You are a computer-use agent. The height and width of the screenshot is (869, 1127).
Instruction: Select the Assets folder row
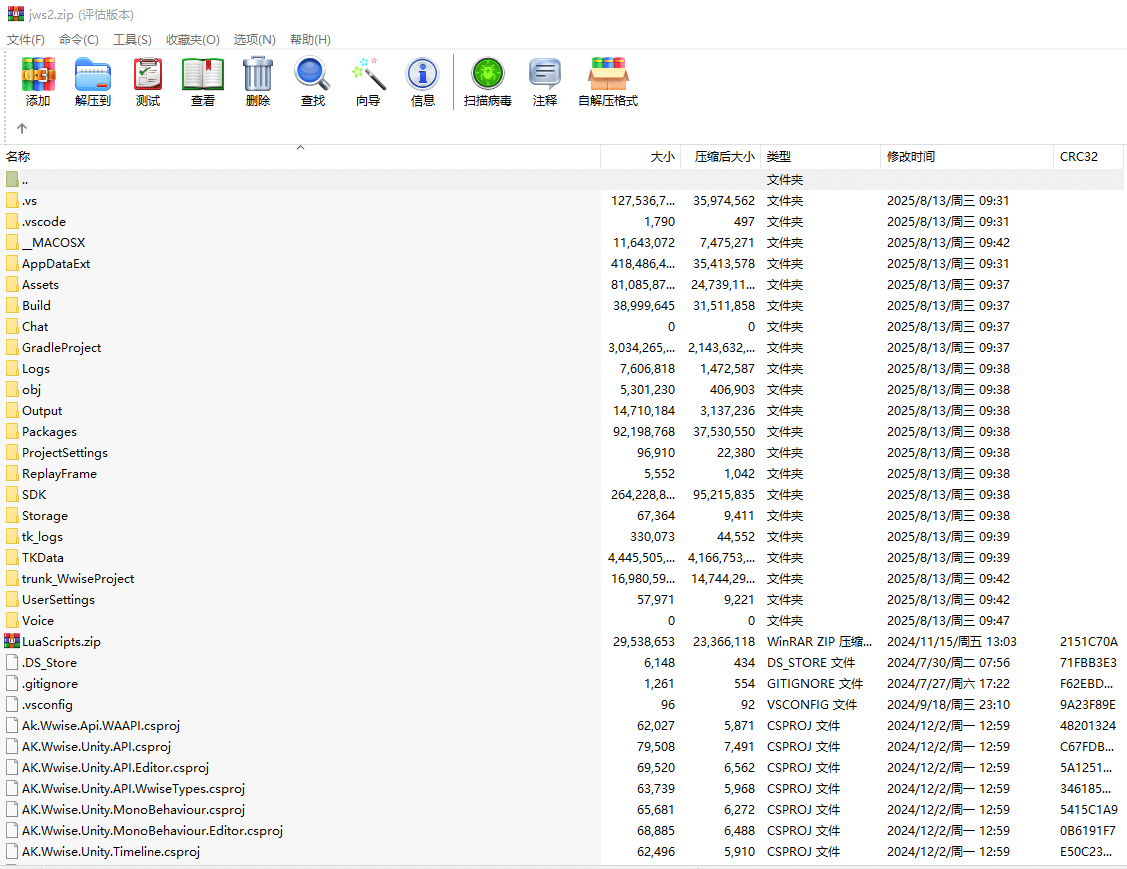[x=41, y=285]
